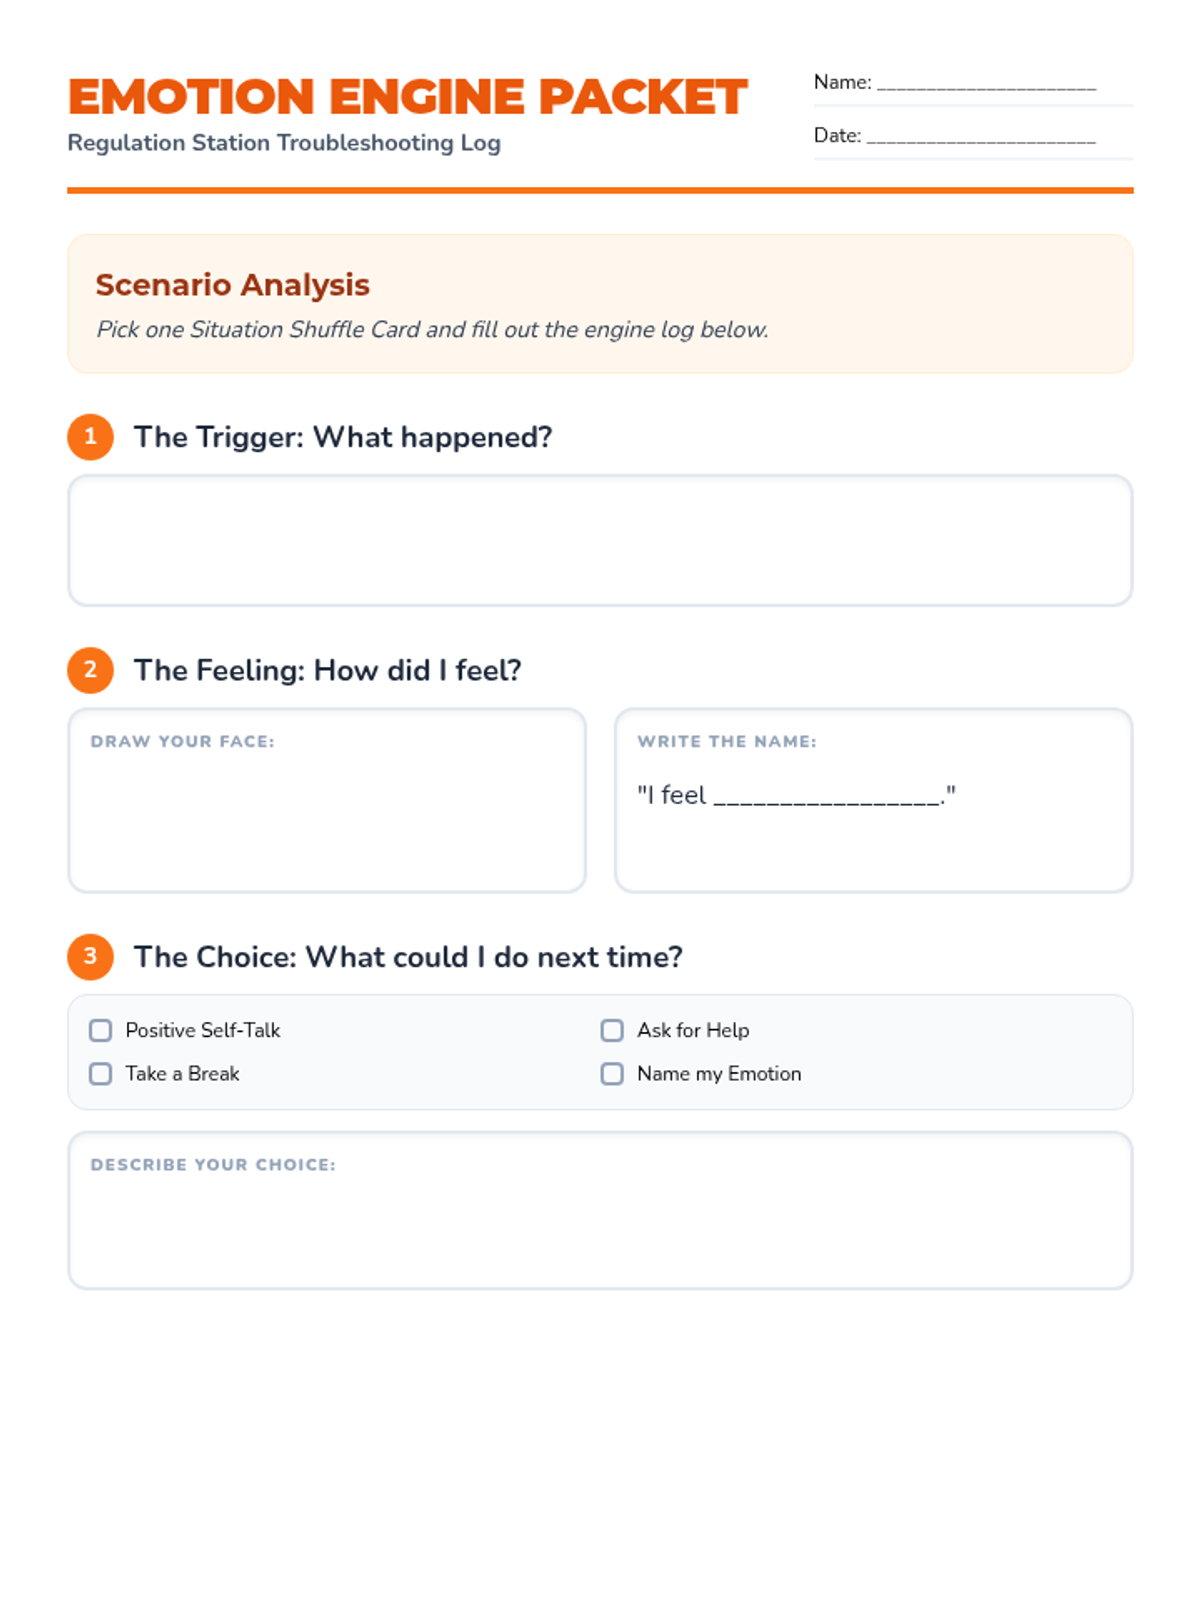Click the Name blank line
This screenshot has height=1600, width=1200.
click(986, 84)
